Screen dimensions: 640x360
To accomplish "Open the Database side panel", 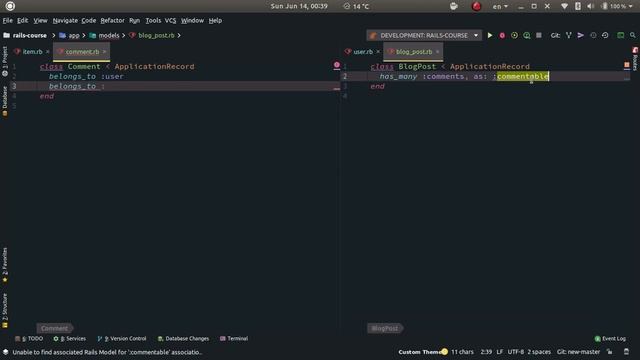I will coord(5,101).
